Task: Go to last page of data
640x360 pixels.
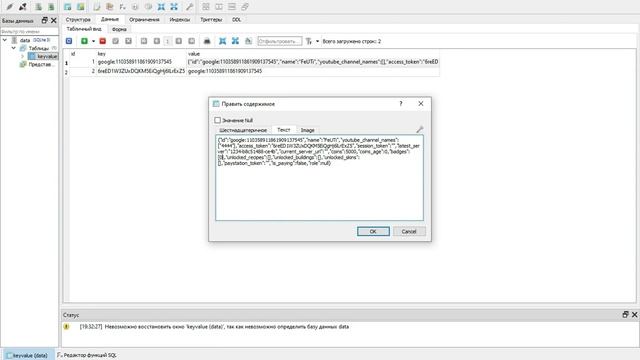Action: pos(191,41)
